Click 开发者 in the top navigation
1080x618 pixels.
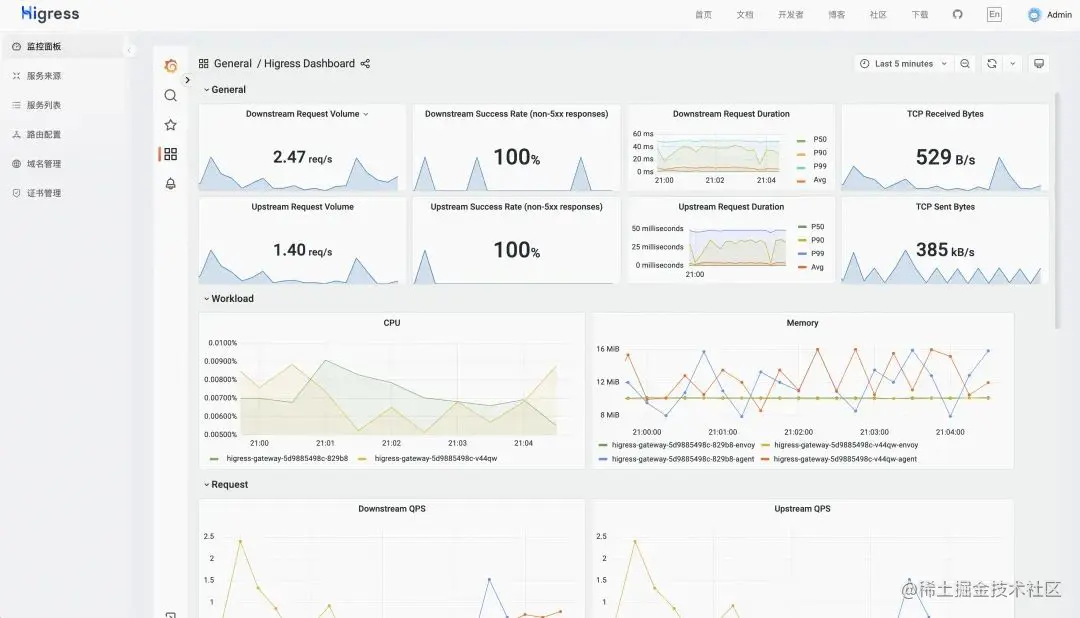(x=791, y=14)
